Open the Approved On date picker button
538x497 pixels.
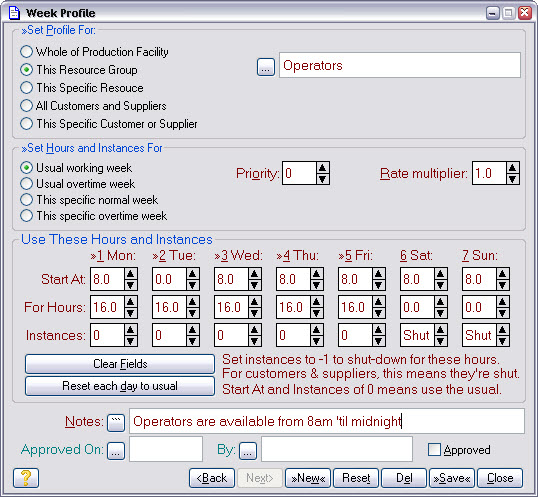(x=116, y=450)
